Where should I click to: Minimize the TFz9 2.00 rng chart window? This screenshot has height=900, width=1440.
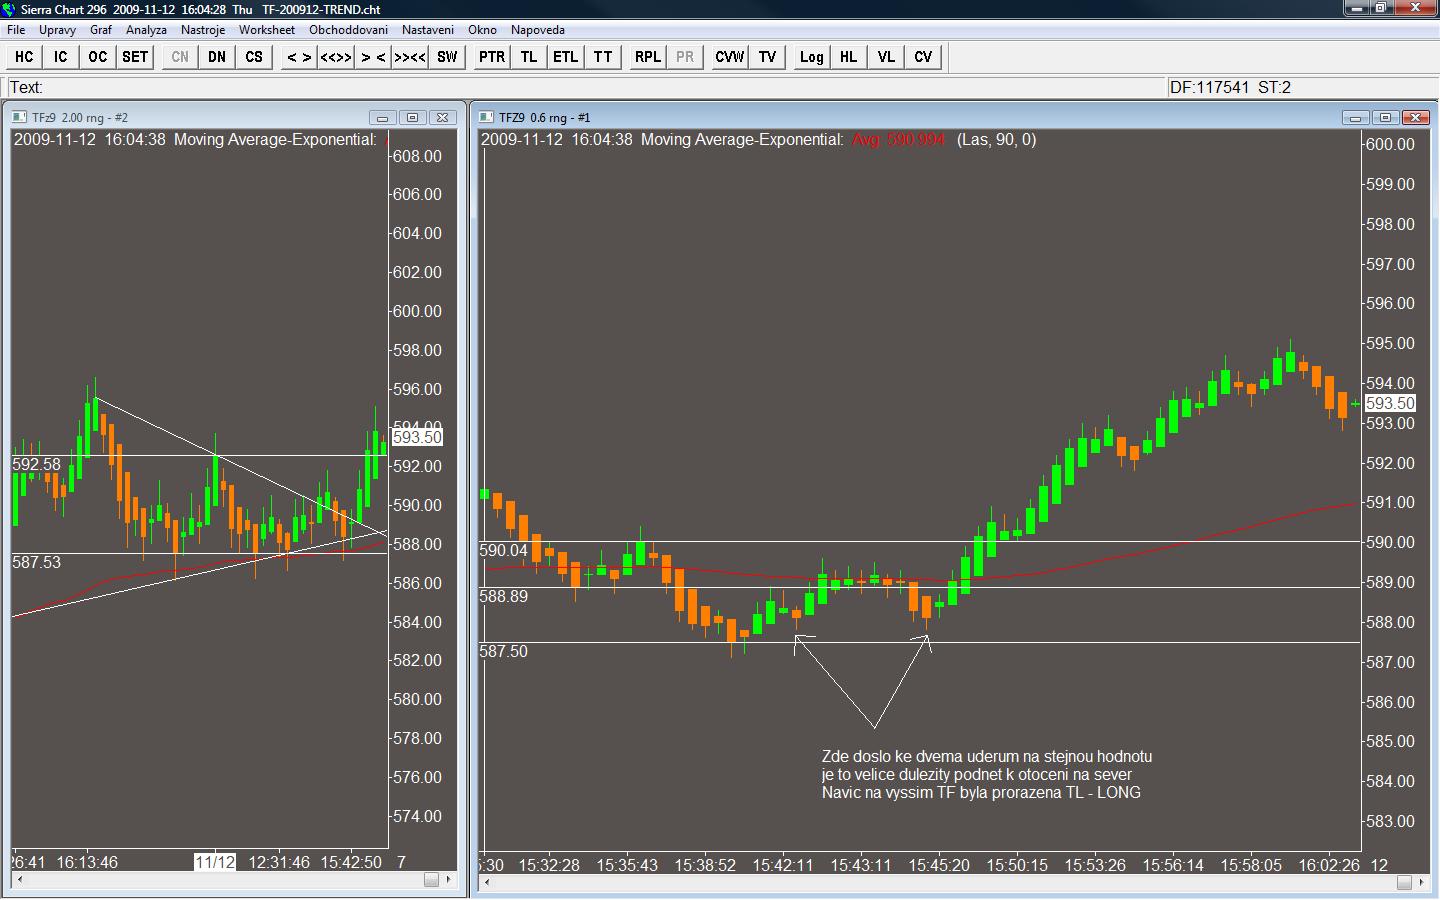382,117
